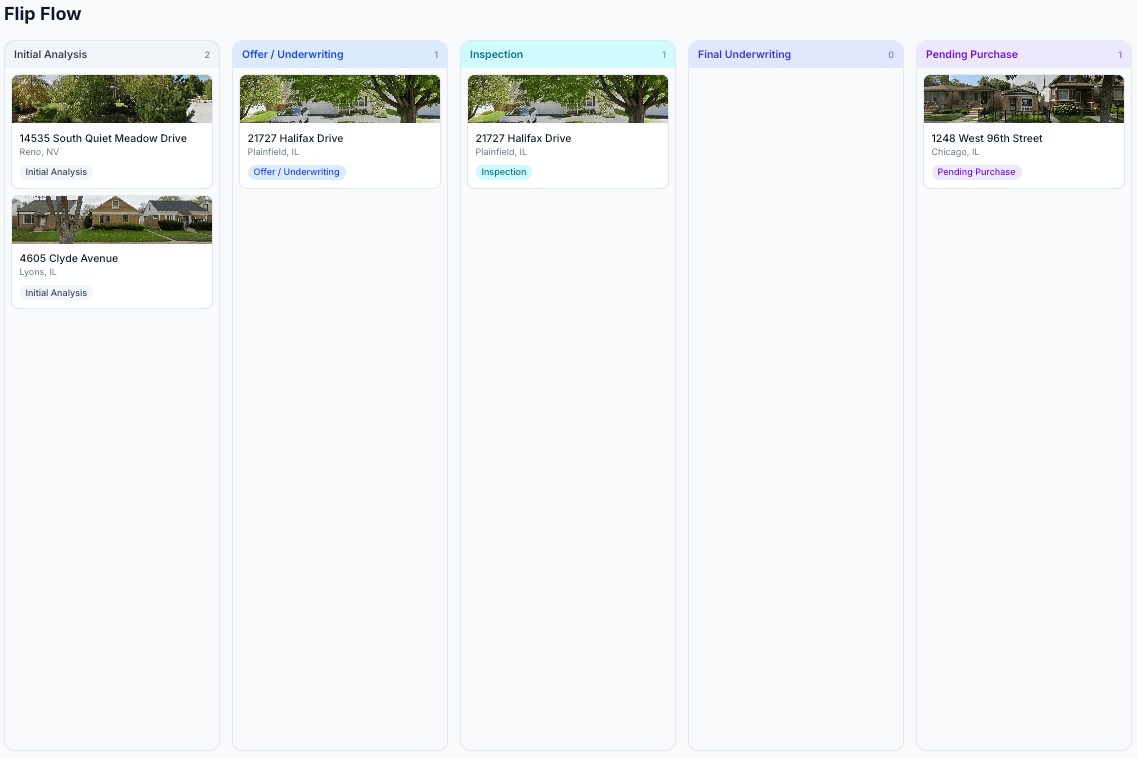Click Initial Analysis tag on Quiet Meadow card
This screenshot has height=758, width=1137.
[56, 172]
